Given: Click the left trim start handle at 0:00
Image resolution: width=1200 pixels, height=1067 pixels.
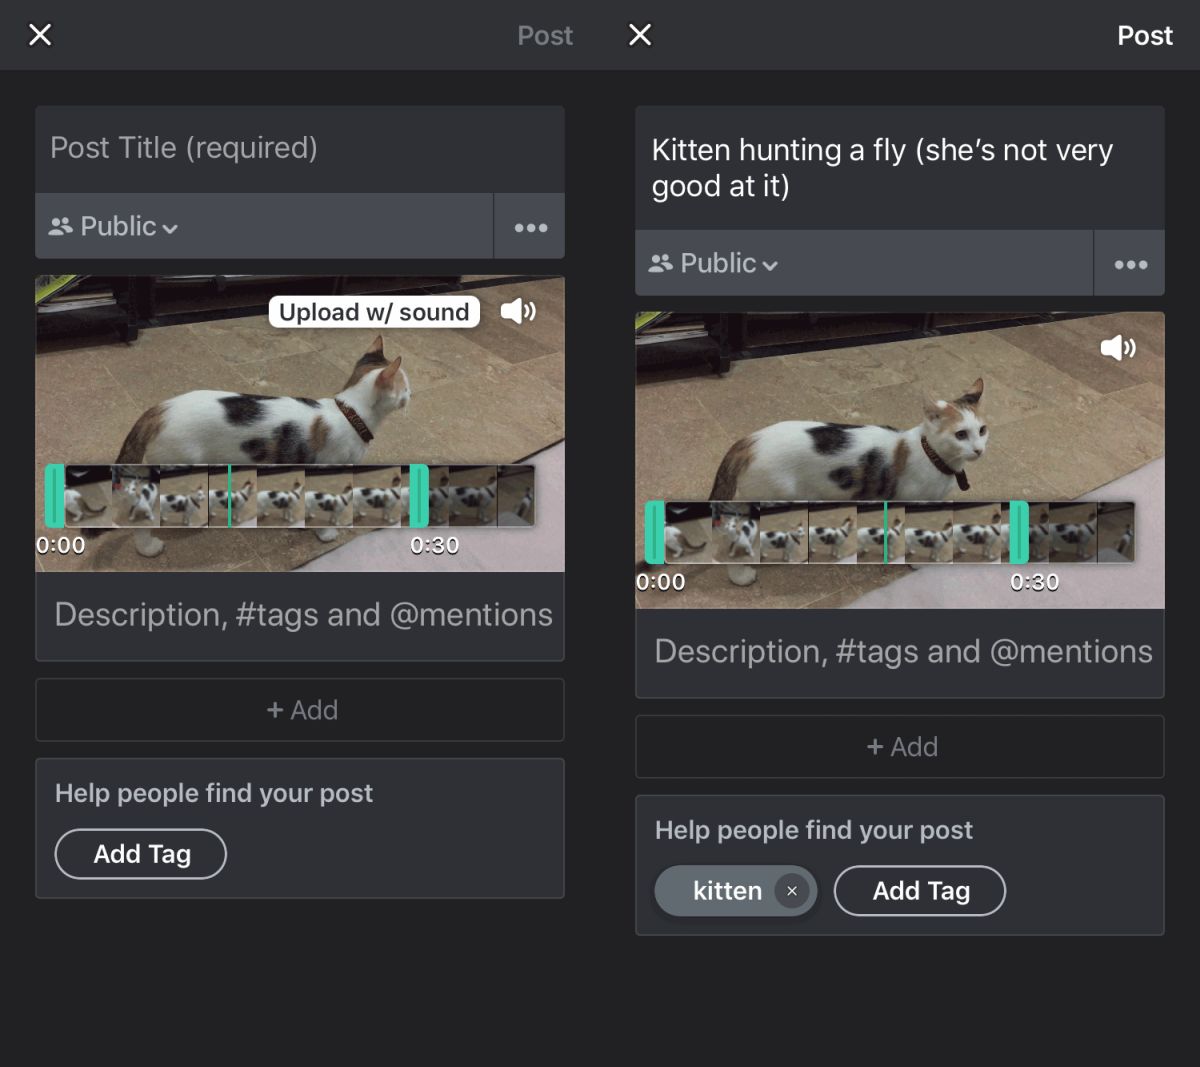Looking at the screenshot, I should click(55, 496).
